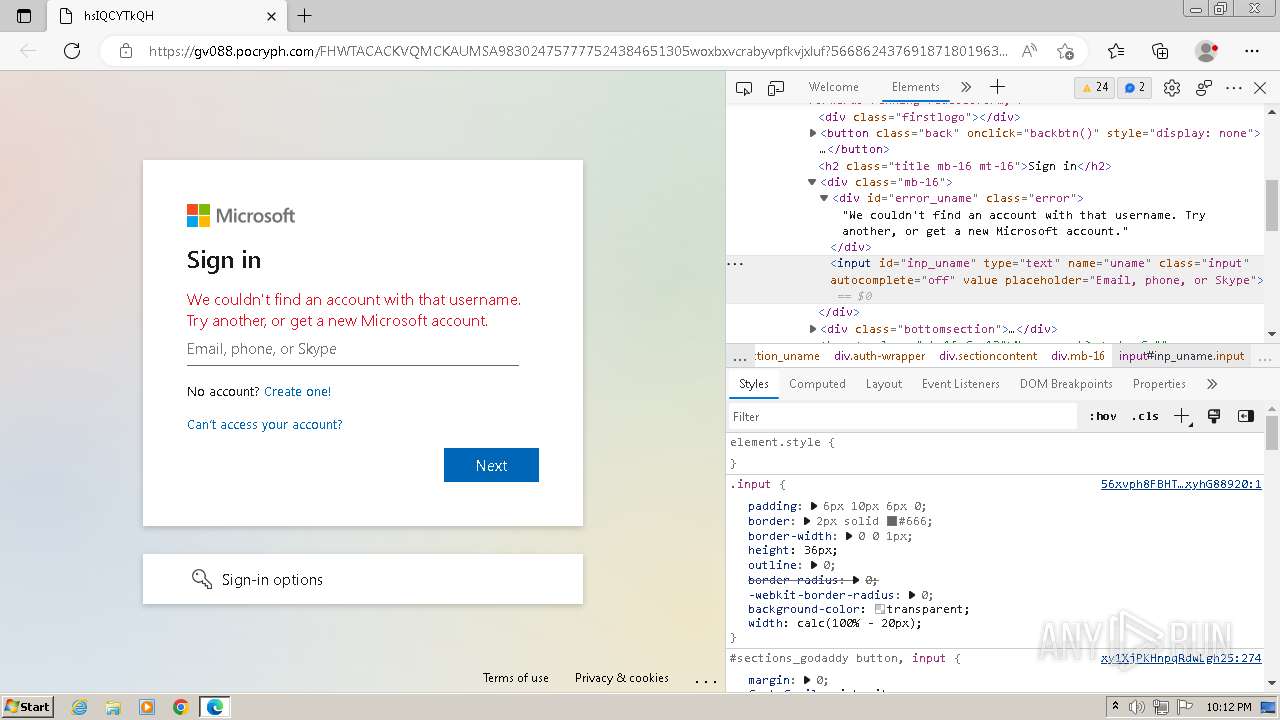Screen dimensions: 1280x720
Task: Open the #666 border color swatch
Action: tap(891, 521)
